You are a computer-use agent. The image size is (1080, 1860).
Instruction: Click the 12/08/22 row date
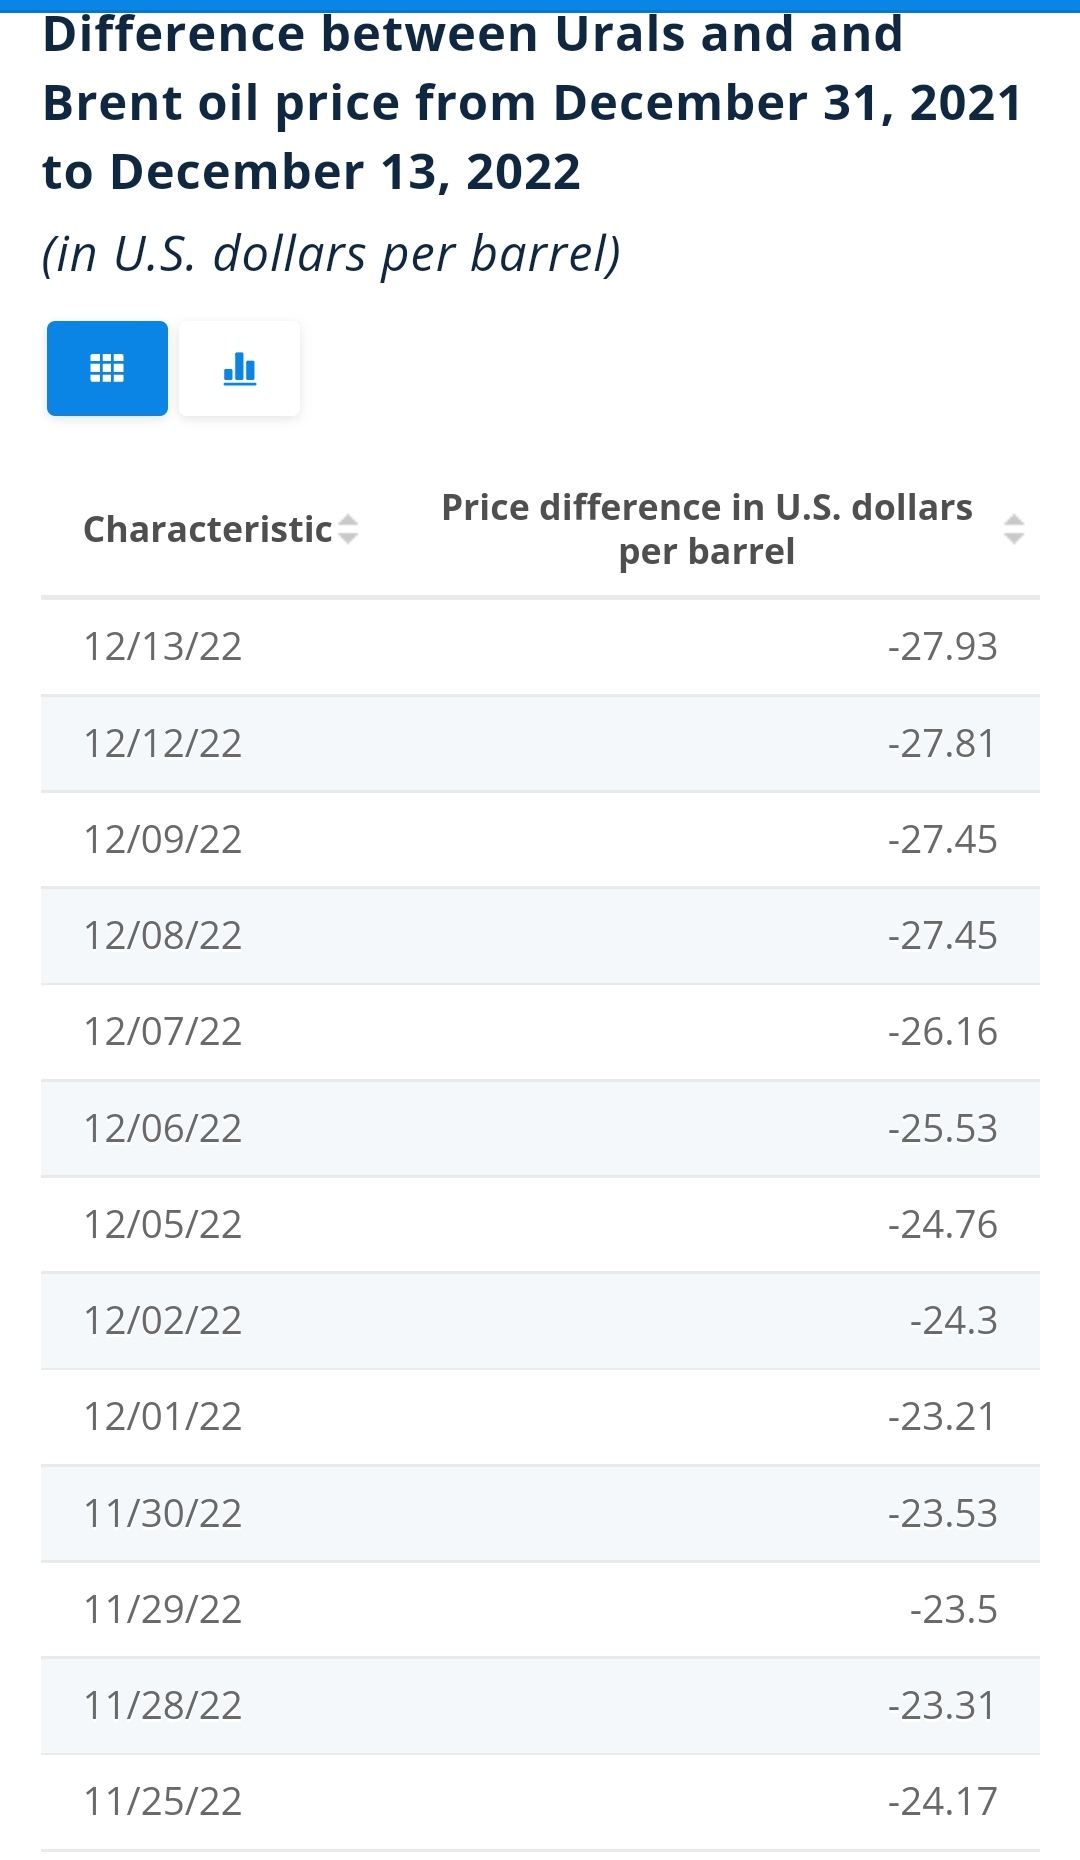163,935
